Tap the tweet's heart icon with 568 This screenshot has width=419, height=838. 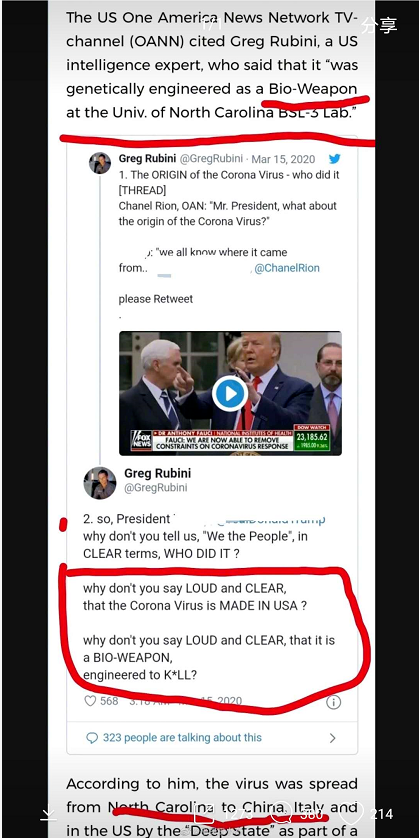pos(91,701)
